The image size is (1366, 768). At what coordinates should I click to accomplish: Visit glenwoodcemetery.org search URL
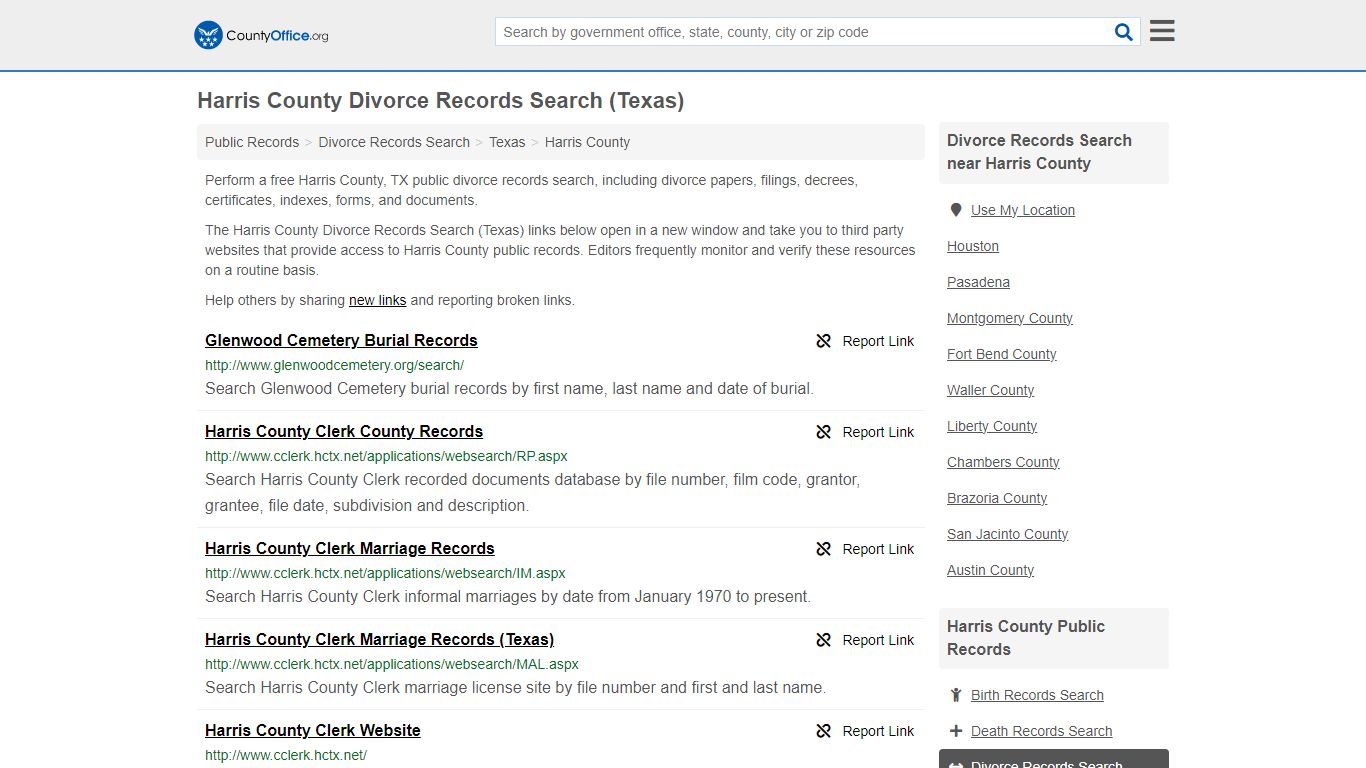[x=334, y=365]
